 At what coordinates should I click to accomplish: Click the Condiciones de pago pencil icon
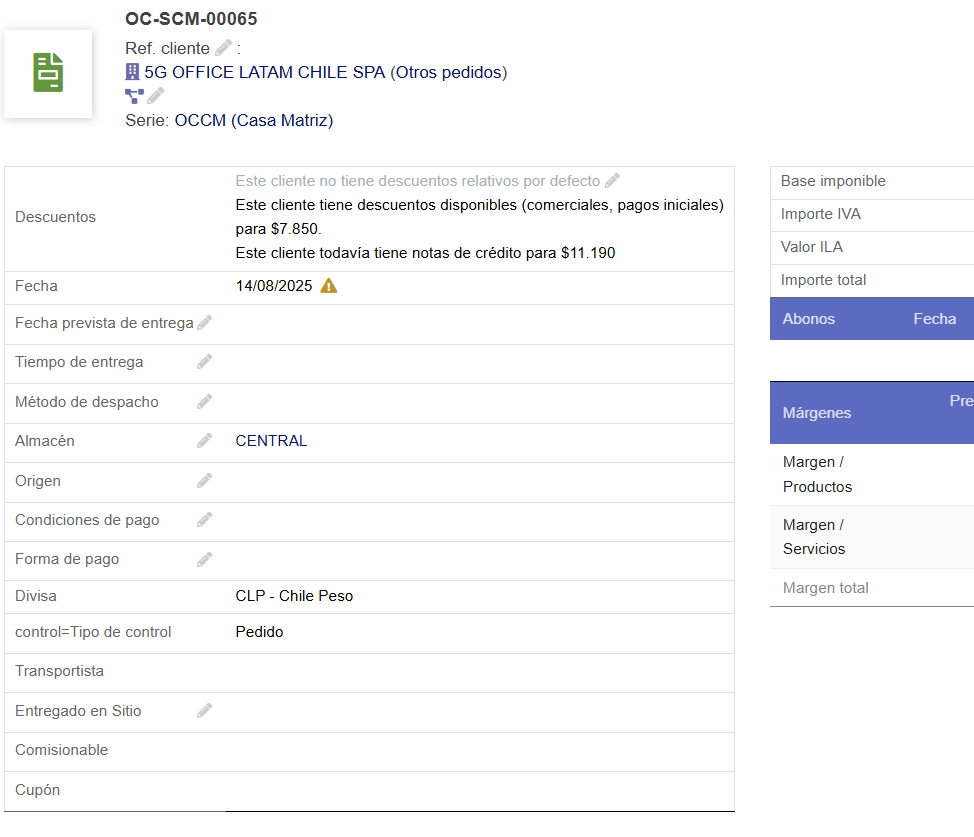pyautogui.click(x=204, y=519)
